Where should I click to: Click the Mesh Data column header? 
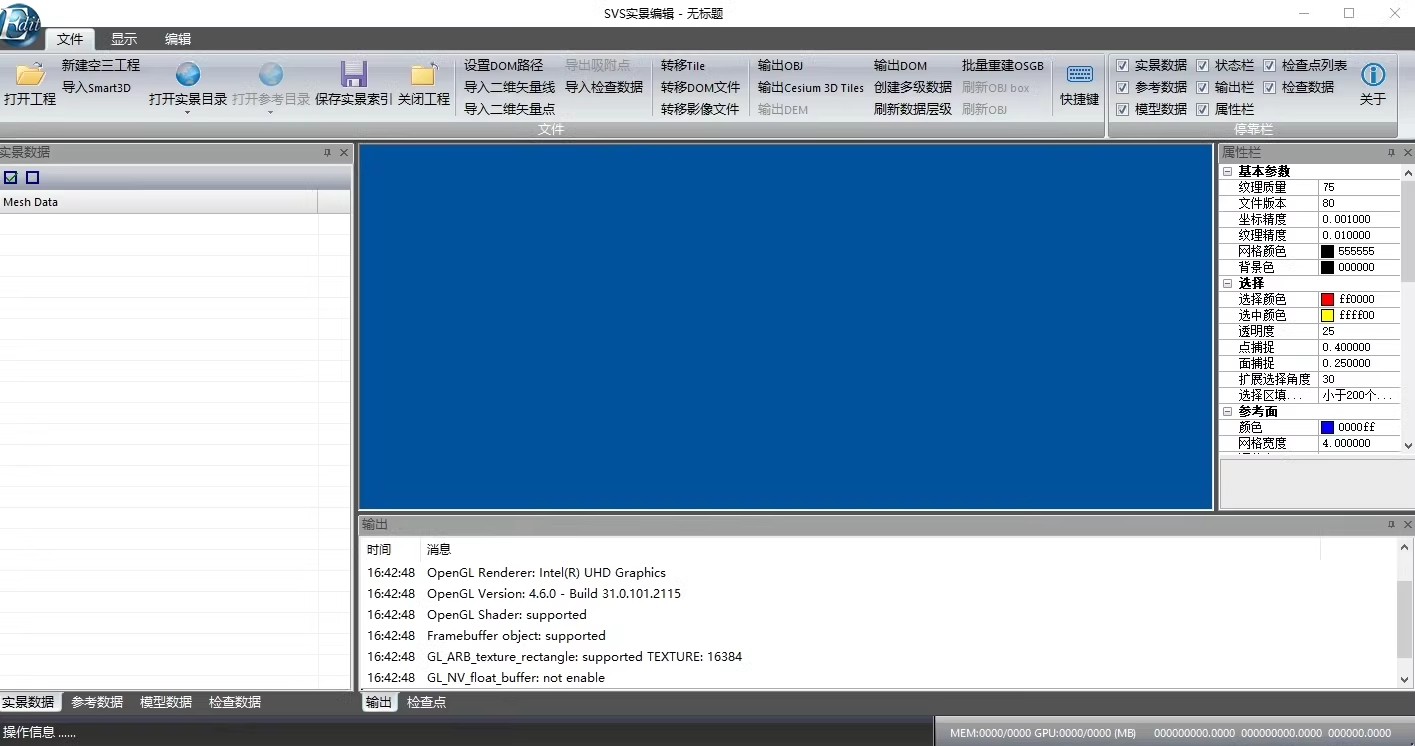pyautogui.click(x=158, y=202)
